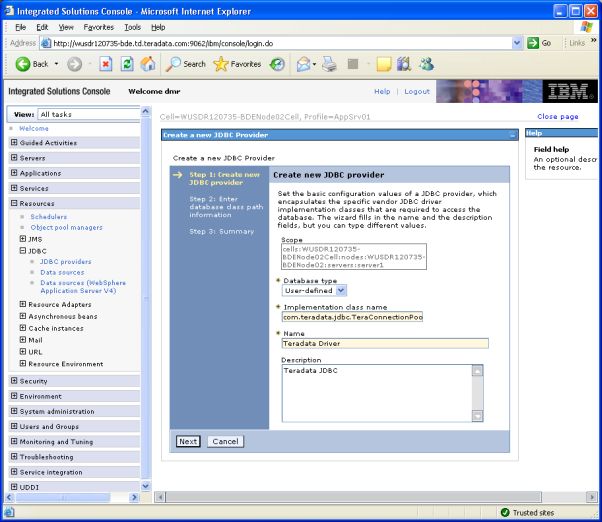Collapse the JDBC tree node
This screenshot has height=522, width=602.
tap(23, 251)
